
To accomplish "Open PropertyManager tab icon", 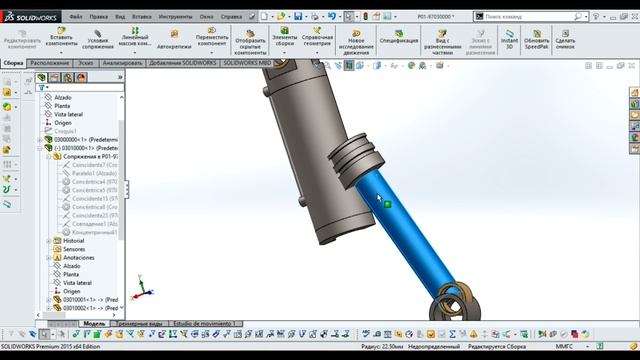I will [54, 78].
